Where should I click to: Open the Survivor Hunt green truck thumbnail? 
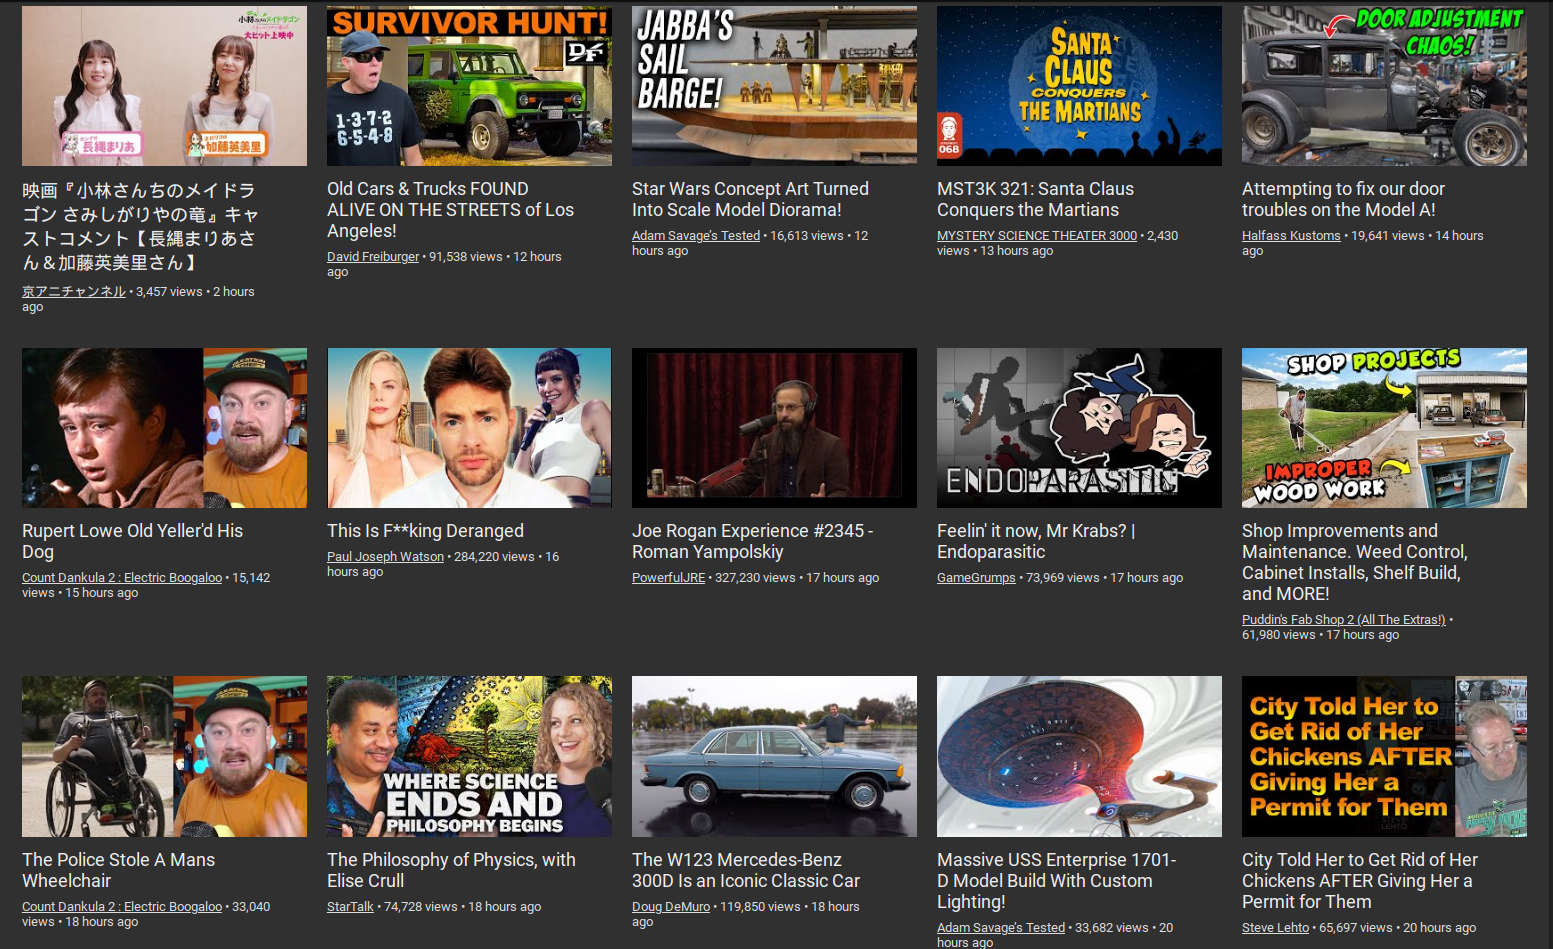pos(469,86)
